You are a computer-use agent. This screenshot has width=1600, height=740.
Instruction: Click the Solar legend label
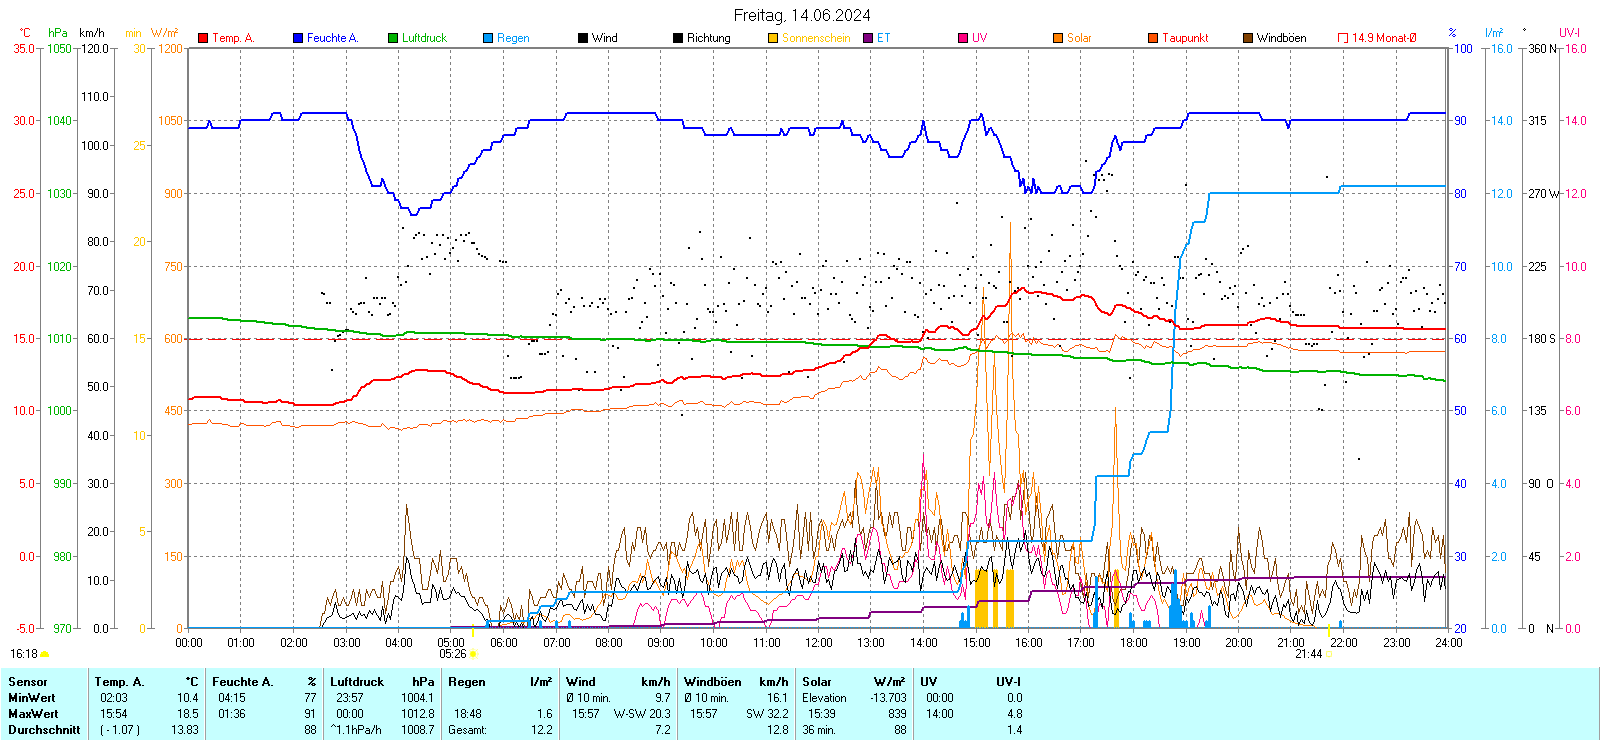(1079, 38)
